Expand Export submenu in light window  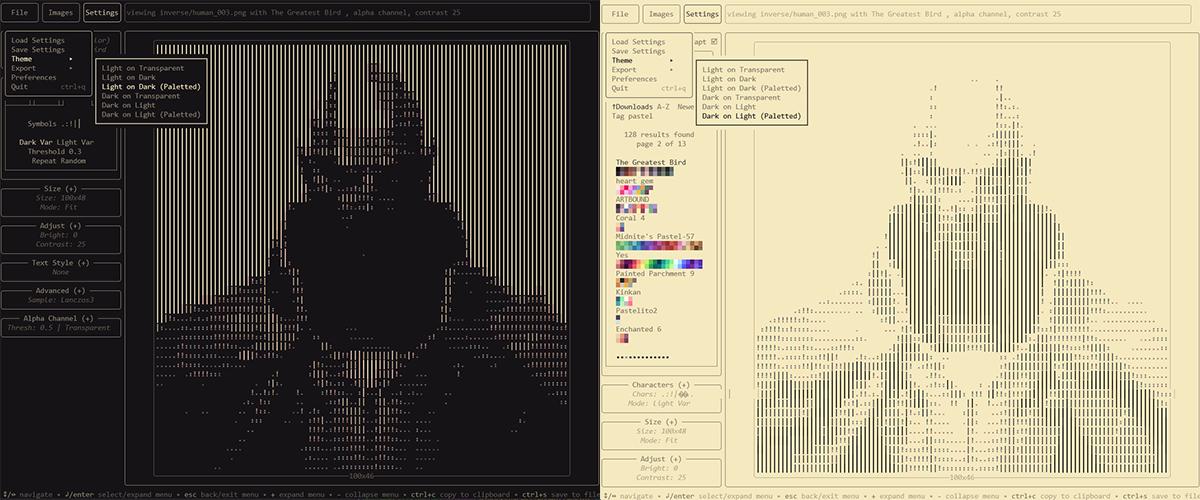tap(642, 70)
